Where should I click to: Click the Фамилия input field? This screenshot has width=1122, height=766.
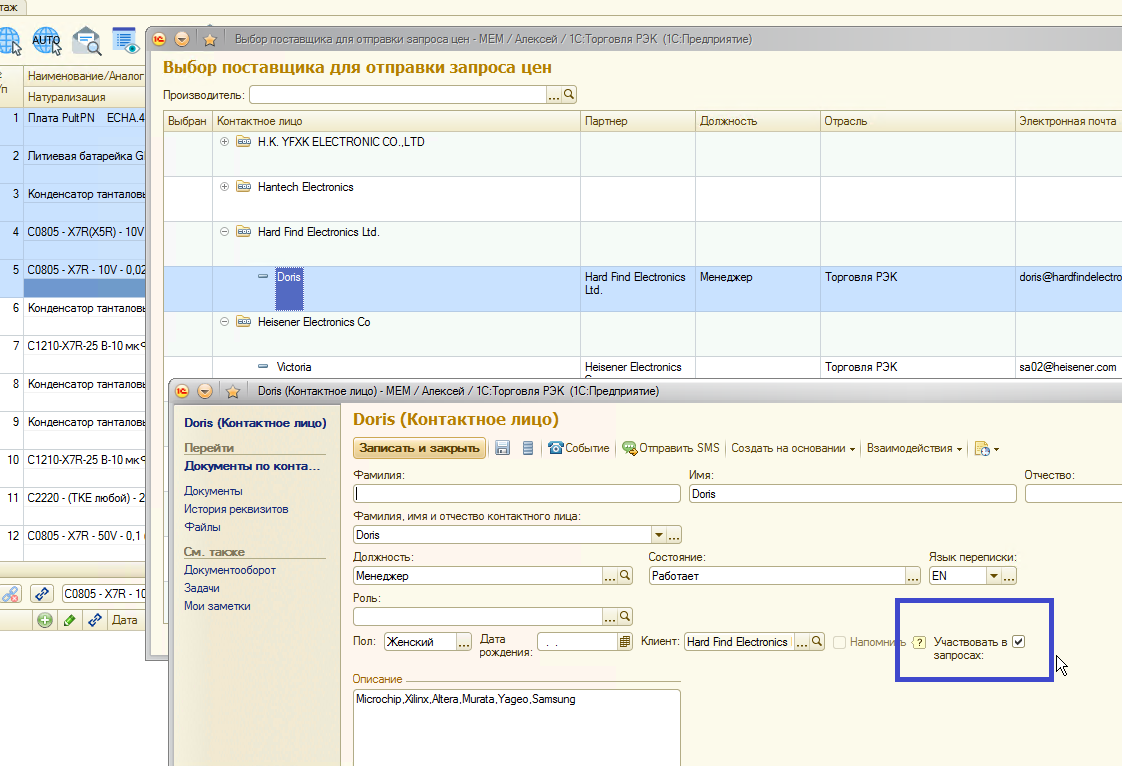click(517, 494)
